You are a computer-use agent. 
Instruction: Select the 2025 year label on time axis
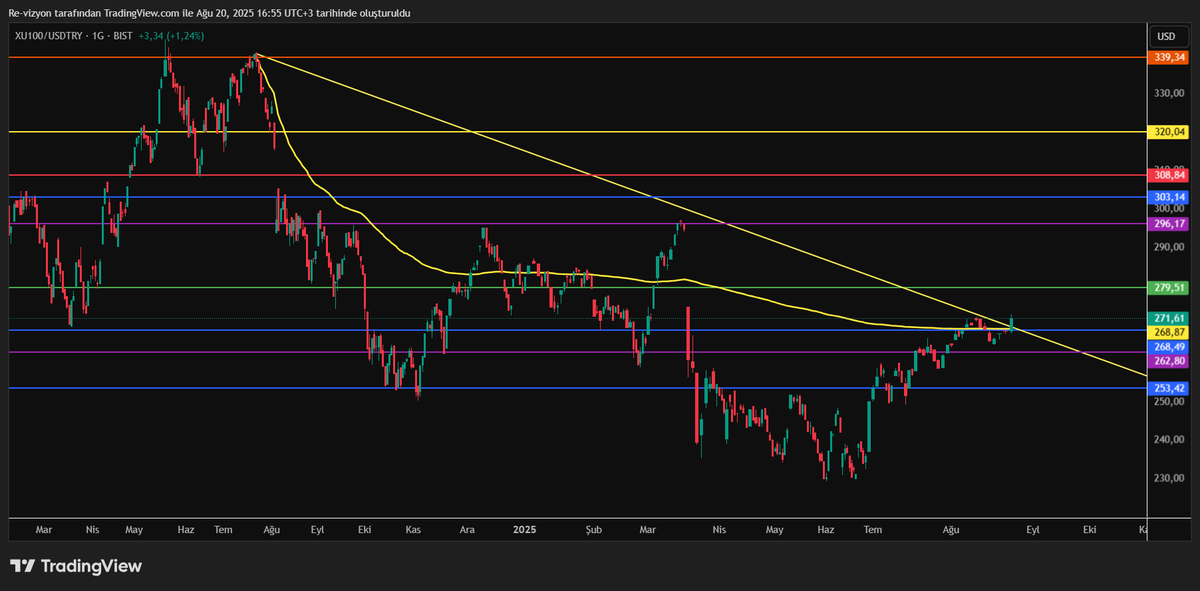click(524, 529)
